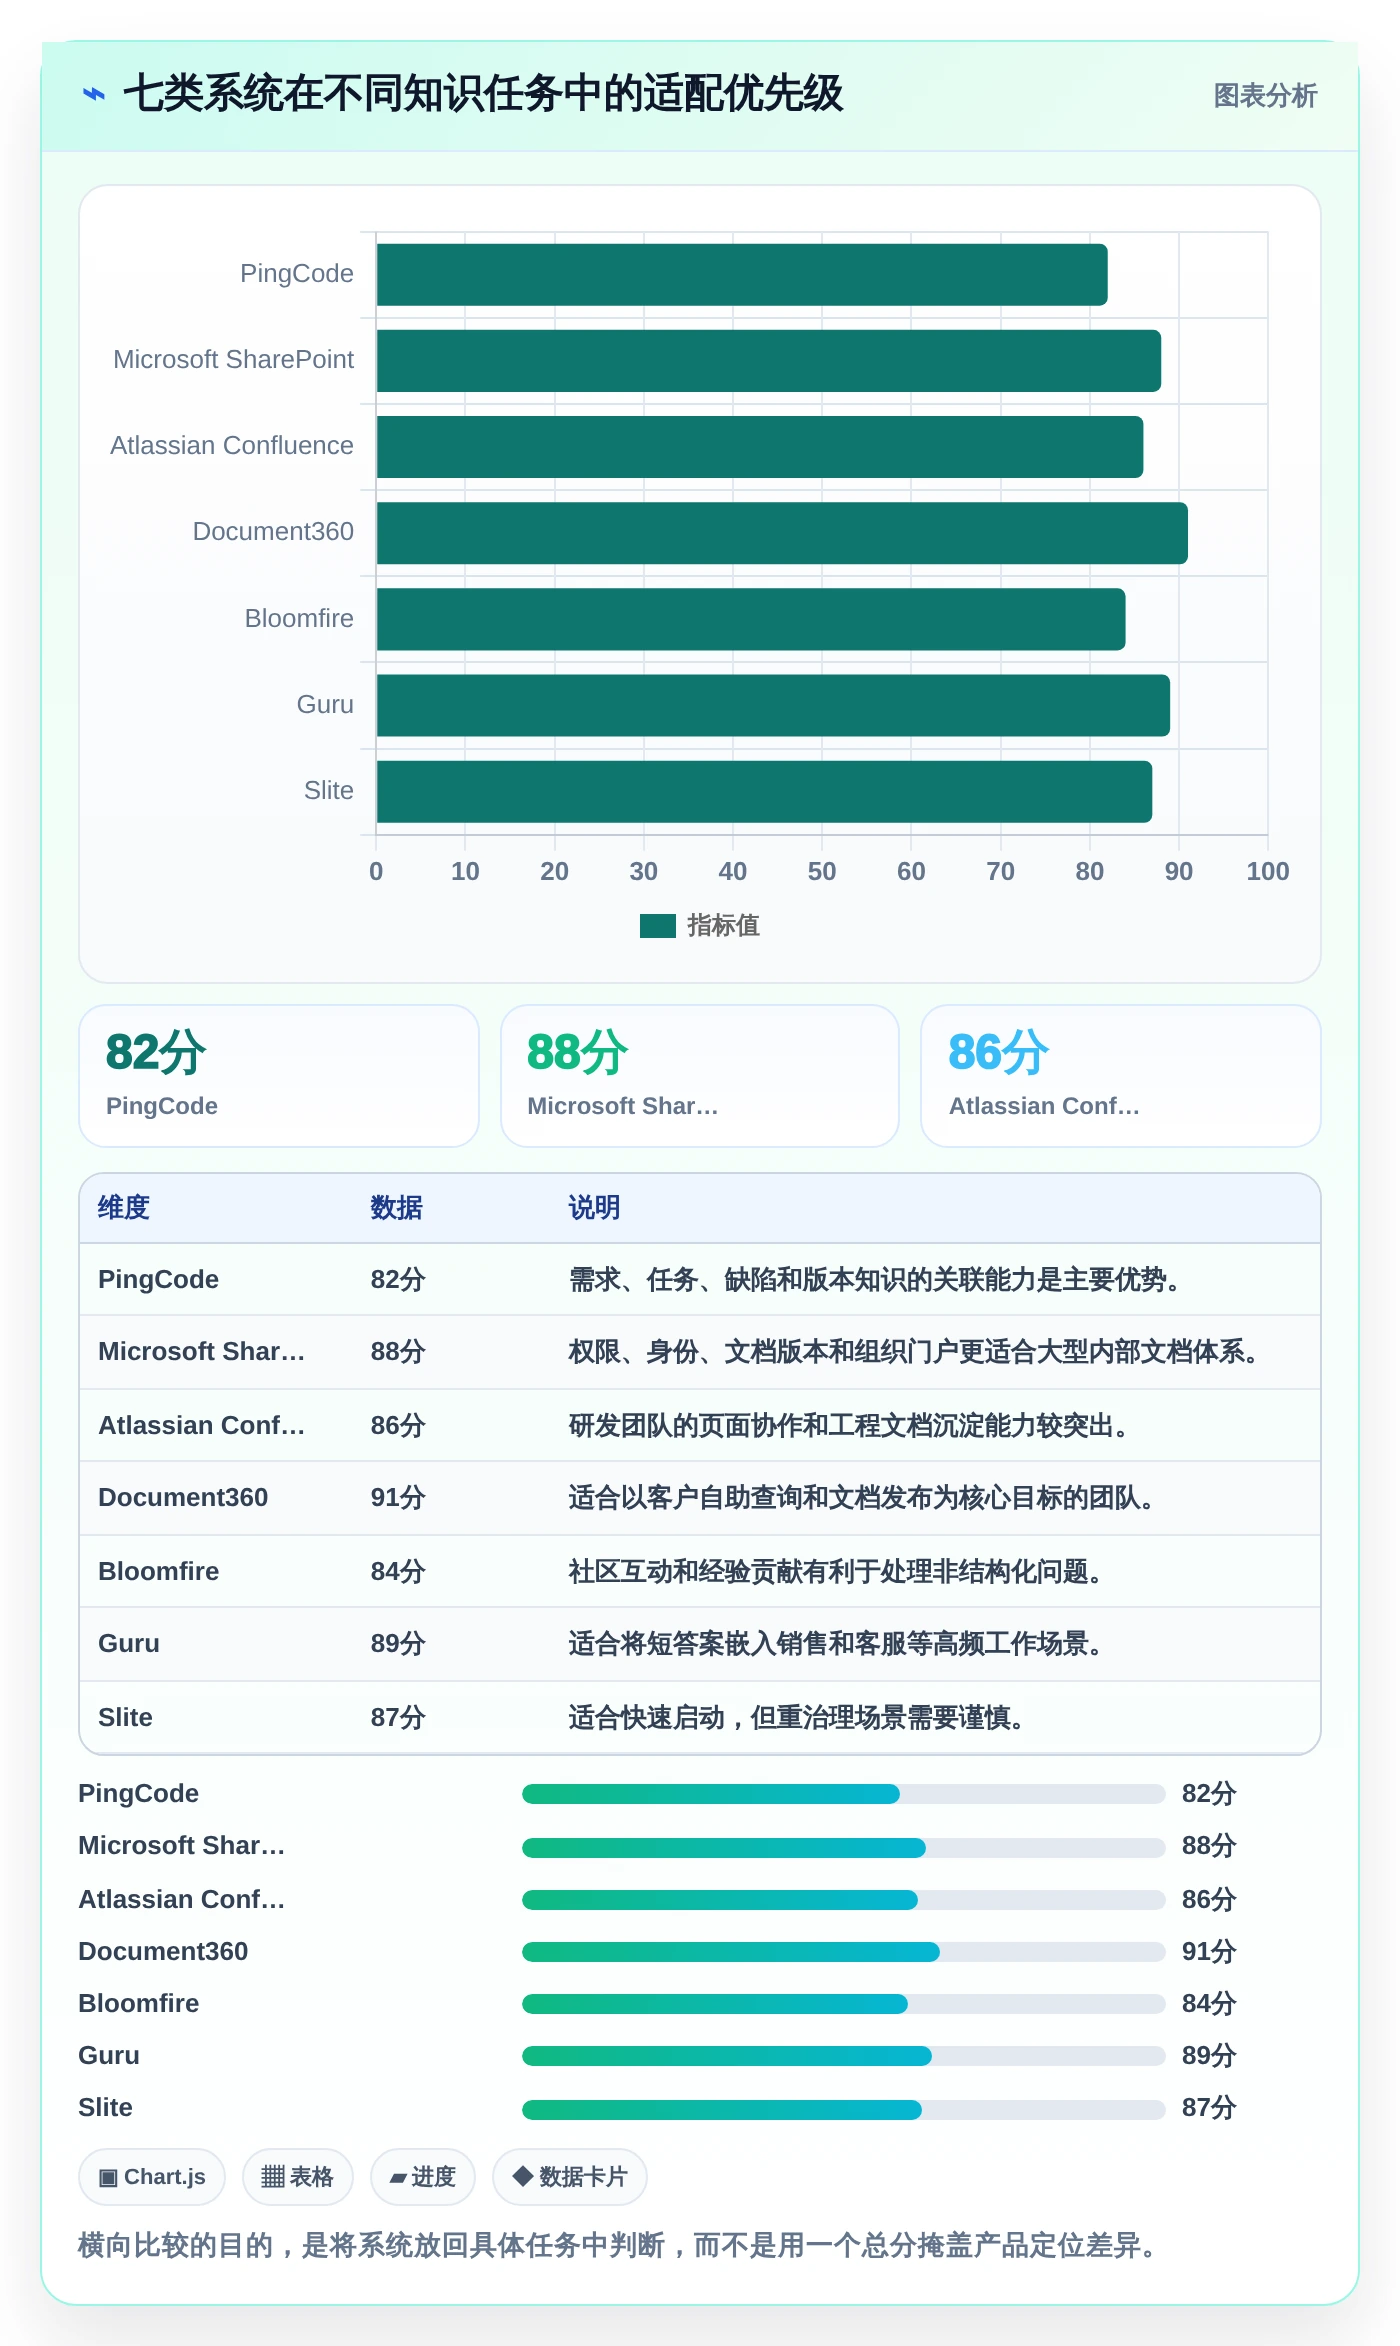Click the Microsoft Shar… 88分 progress bar
The image size is (1400, 2346).
tap(843, 1848)
